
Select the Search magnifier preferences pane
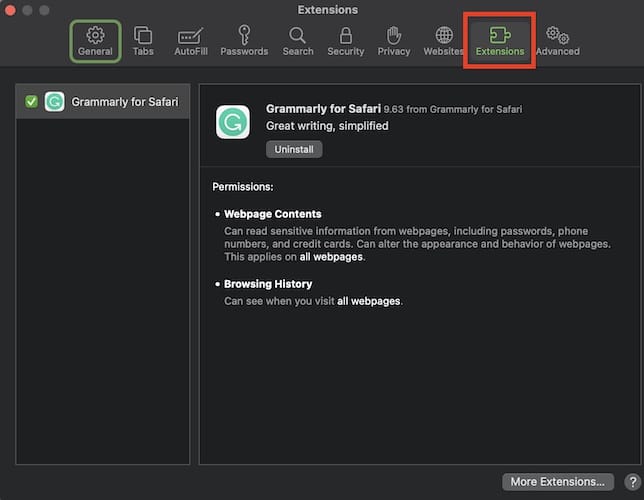[x=297, y=40]
